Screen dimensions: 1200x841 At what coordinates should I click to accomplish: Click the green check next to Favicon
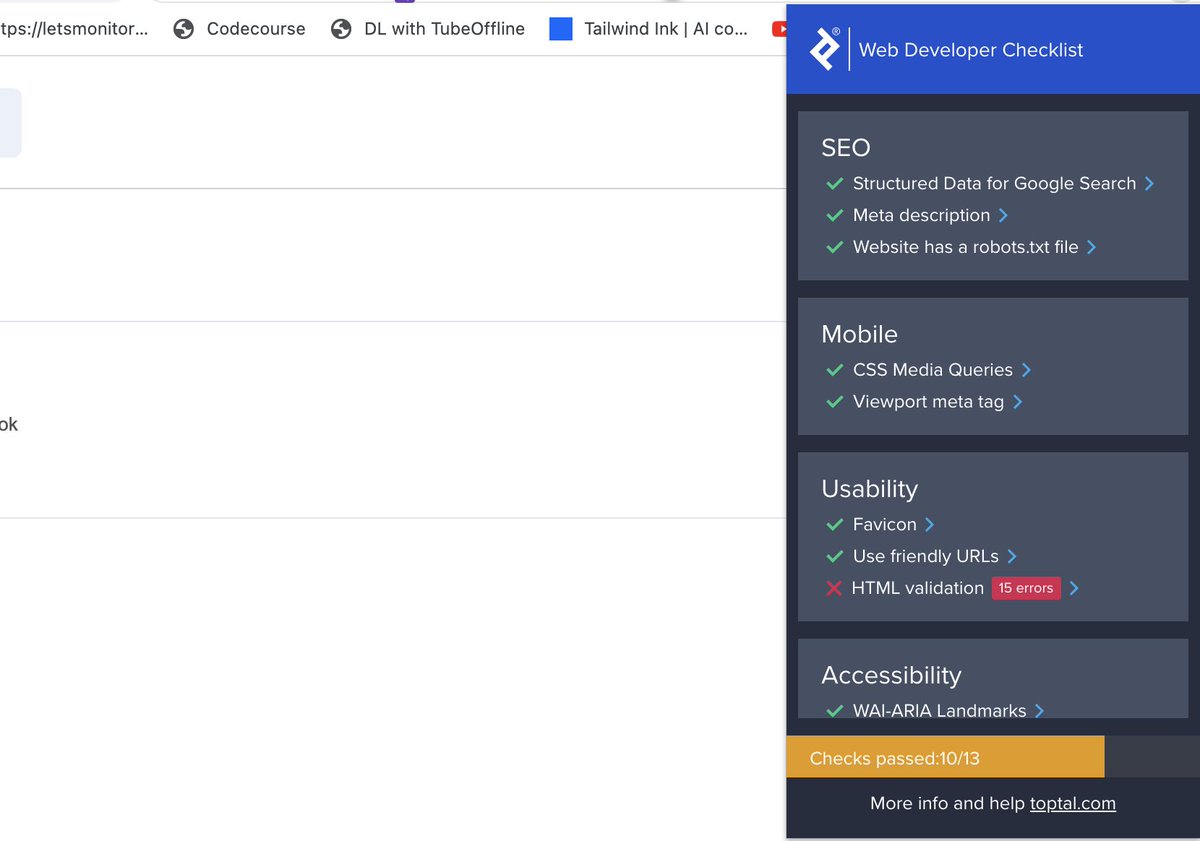[x=835, y=524]
